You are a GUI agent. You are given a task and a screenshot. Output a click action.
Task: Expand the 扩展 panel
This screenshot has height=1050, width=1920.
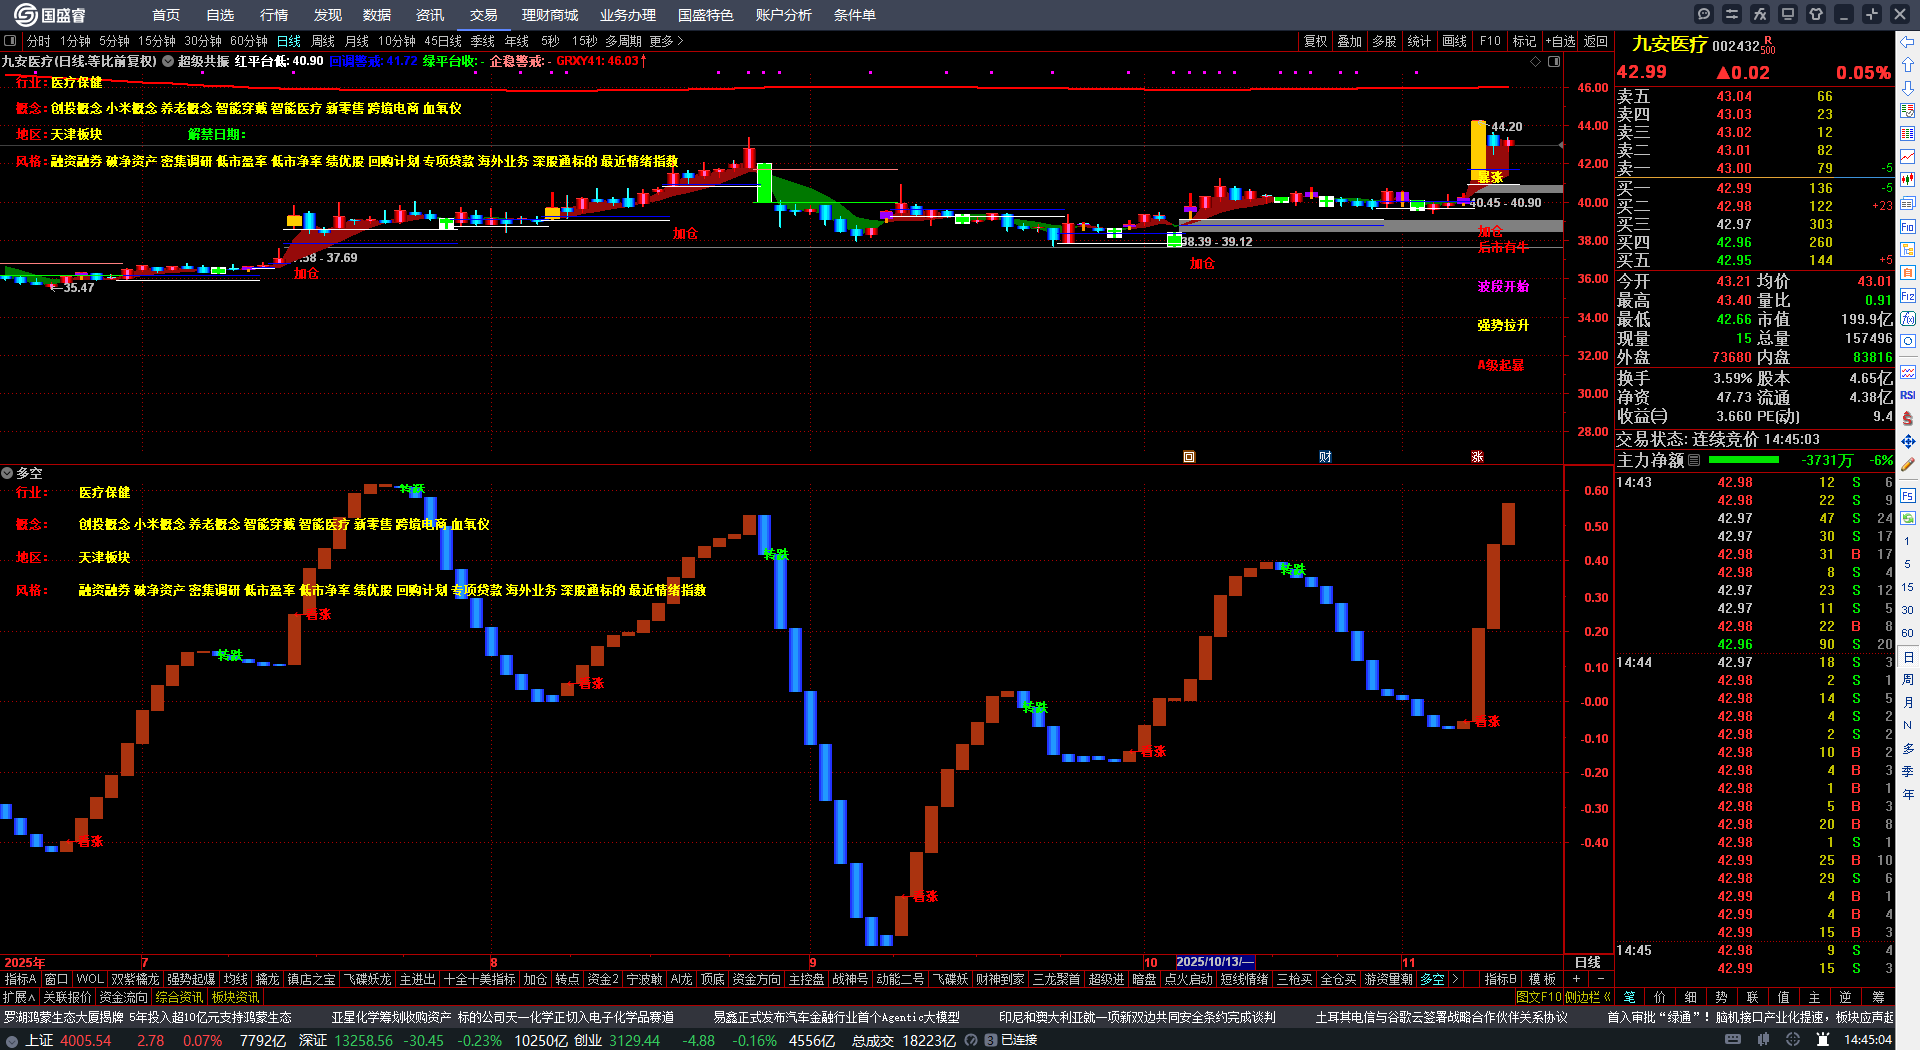tap(18, 997)
